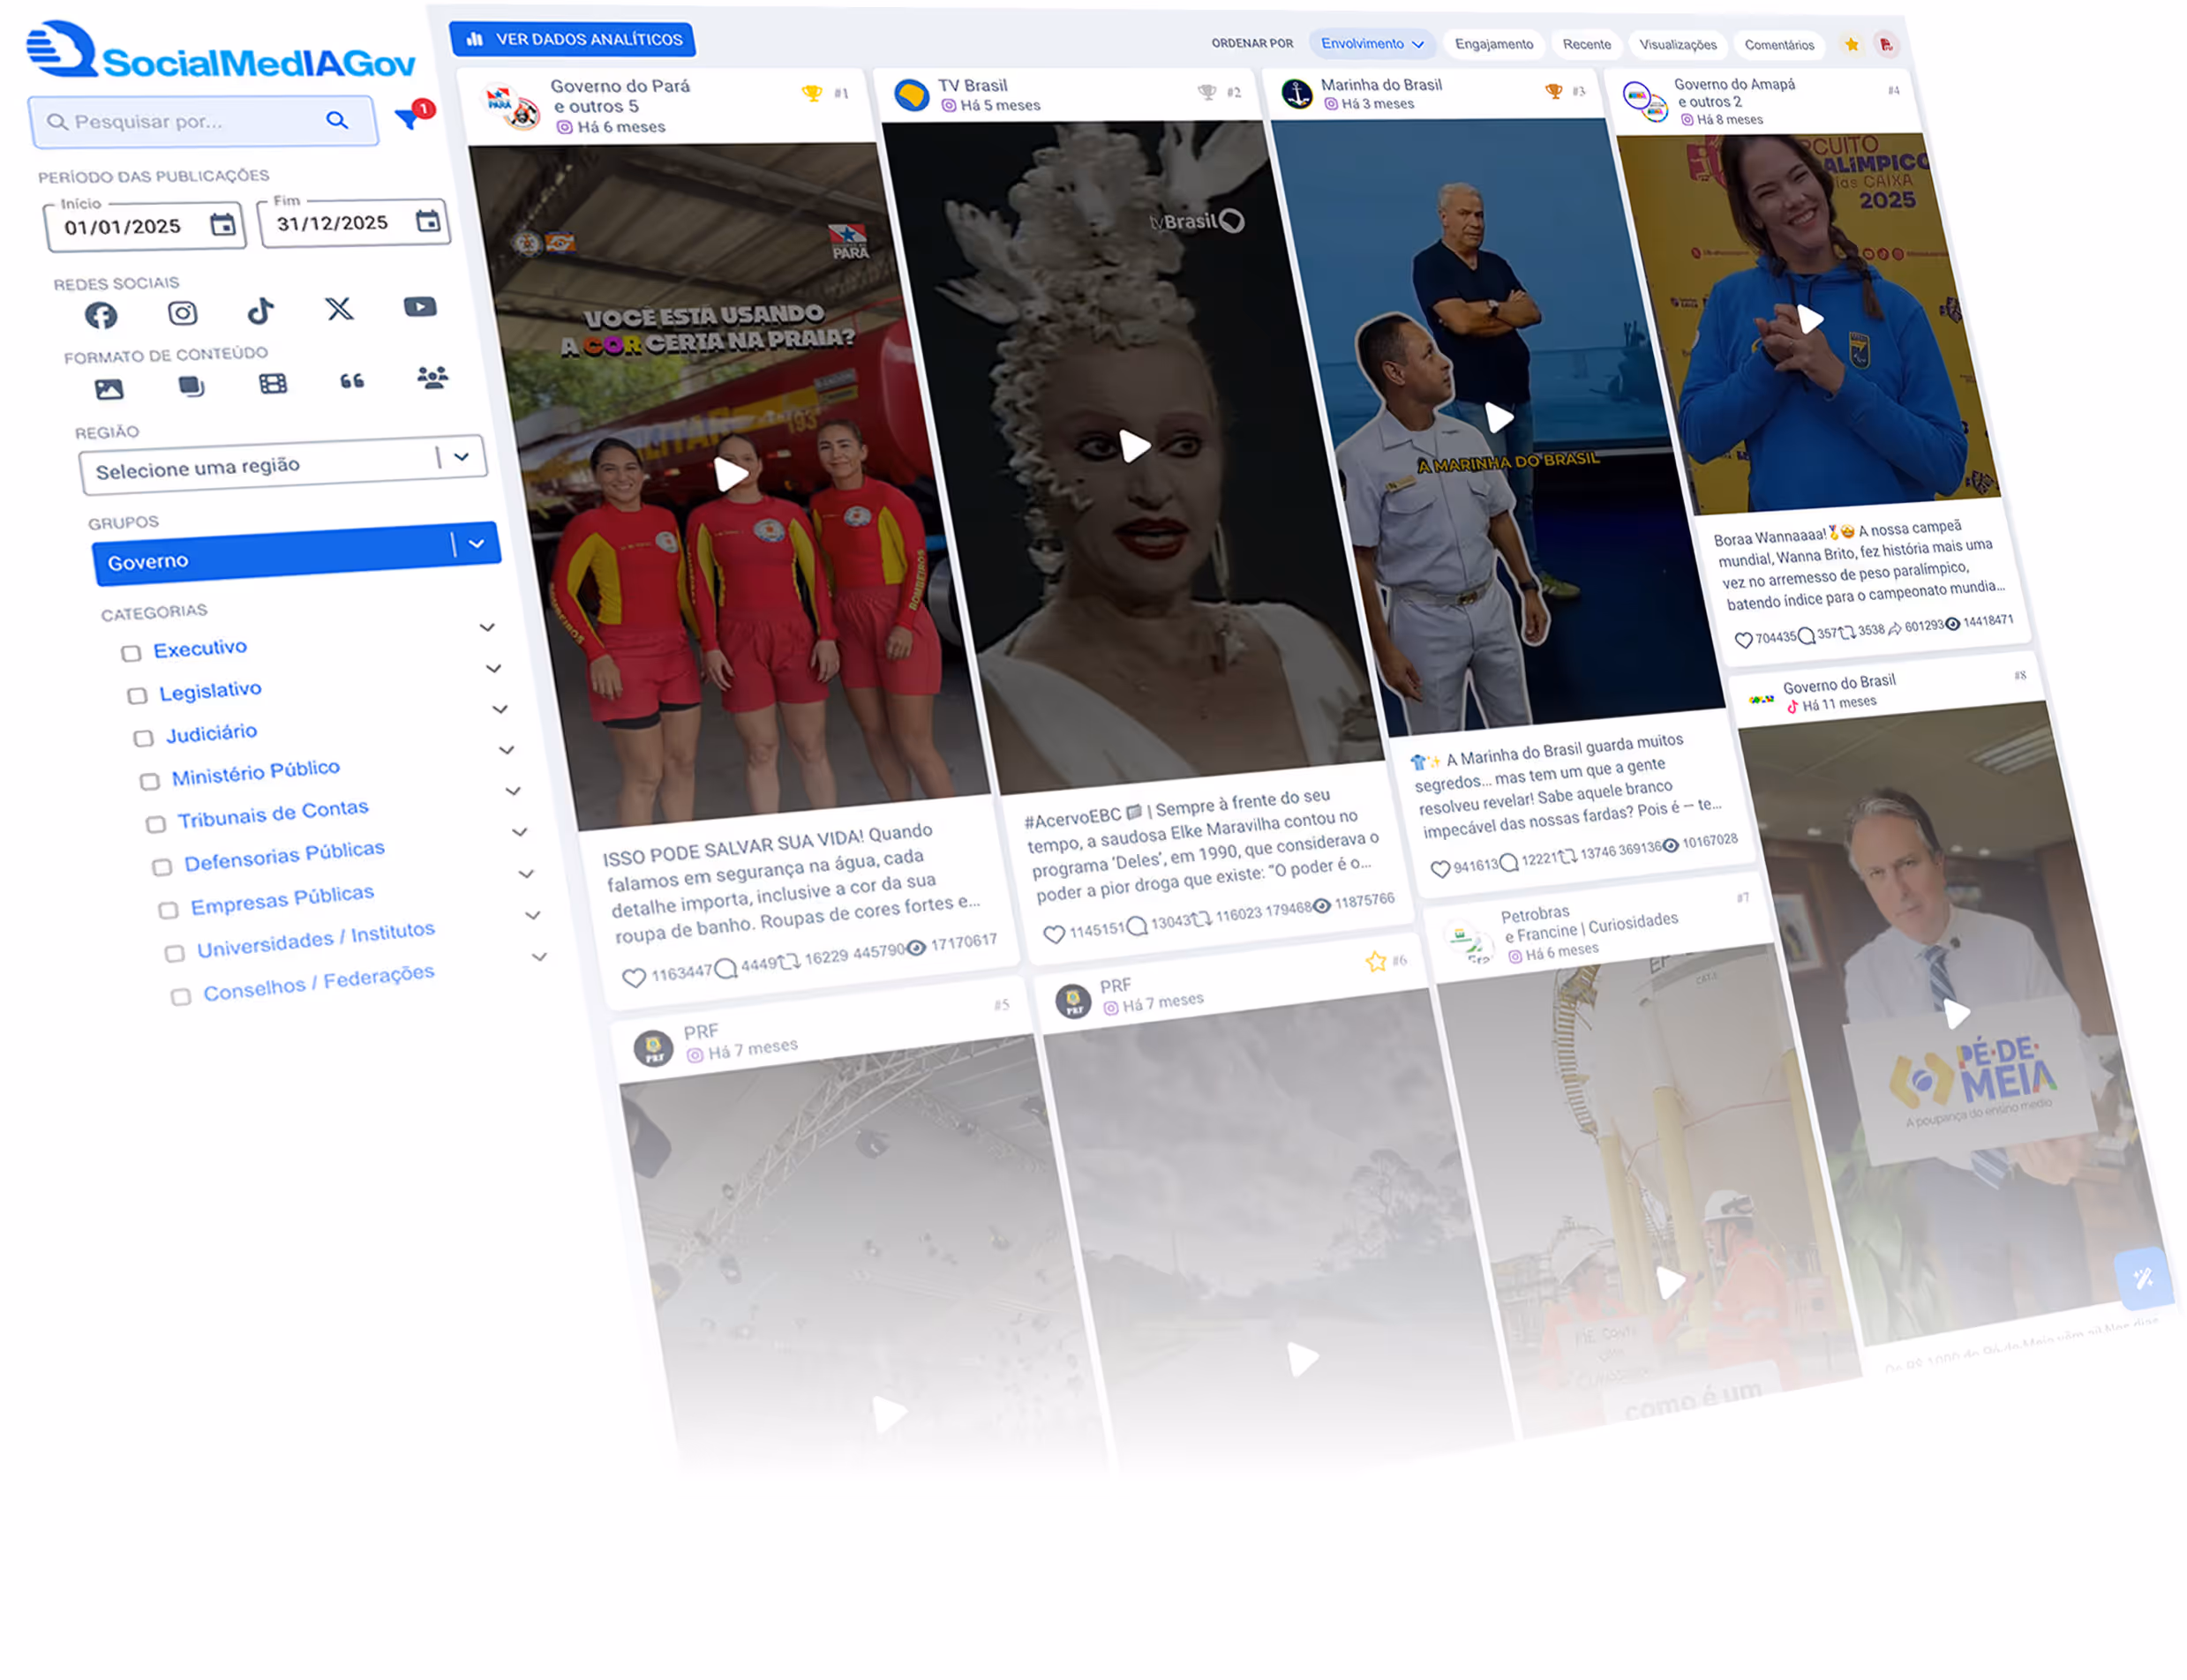The image size is (2187, 1680).
Task: Tick the Ministério Público checkbox
Action: click(x=149, y=781)
